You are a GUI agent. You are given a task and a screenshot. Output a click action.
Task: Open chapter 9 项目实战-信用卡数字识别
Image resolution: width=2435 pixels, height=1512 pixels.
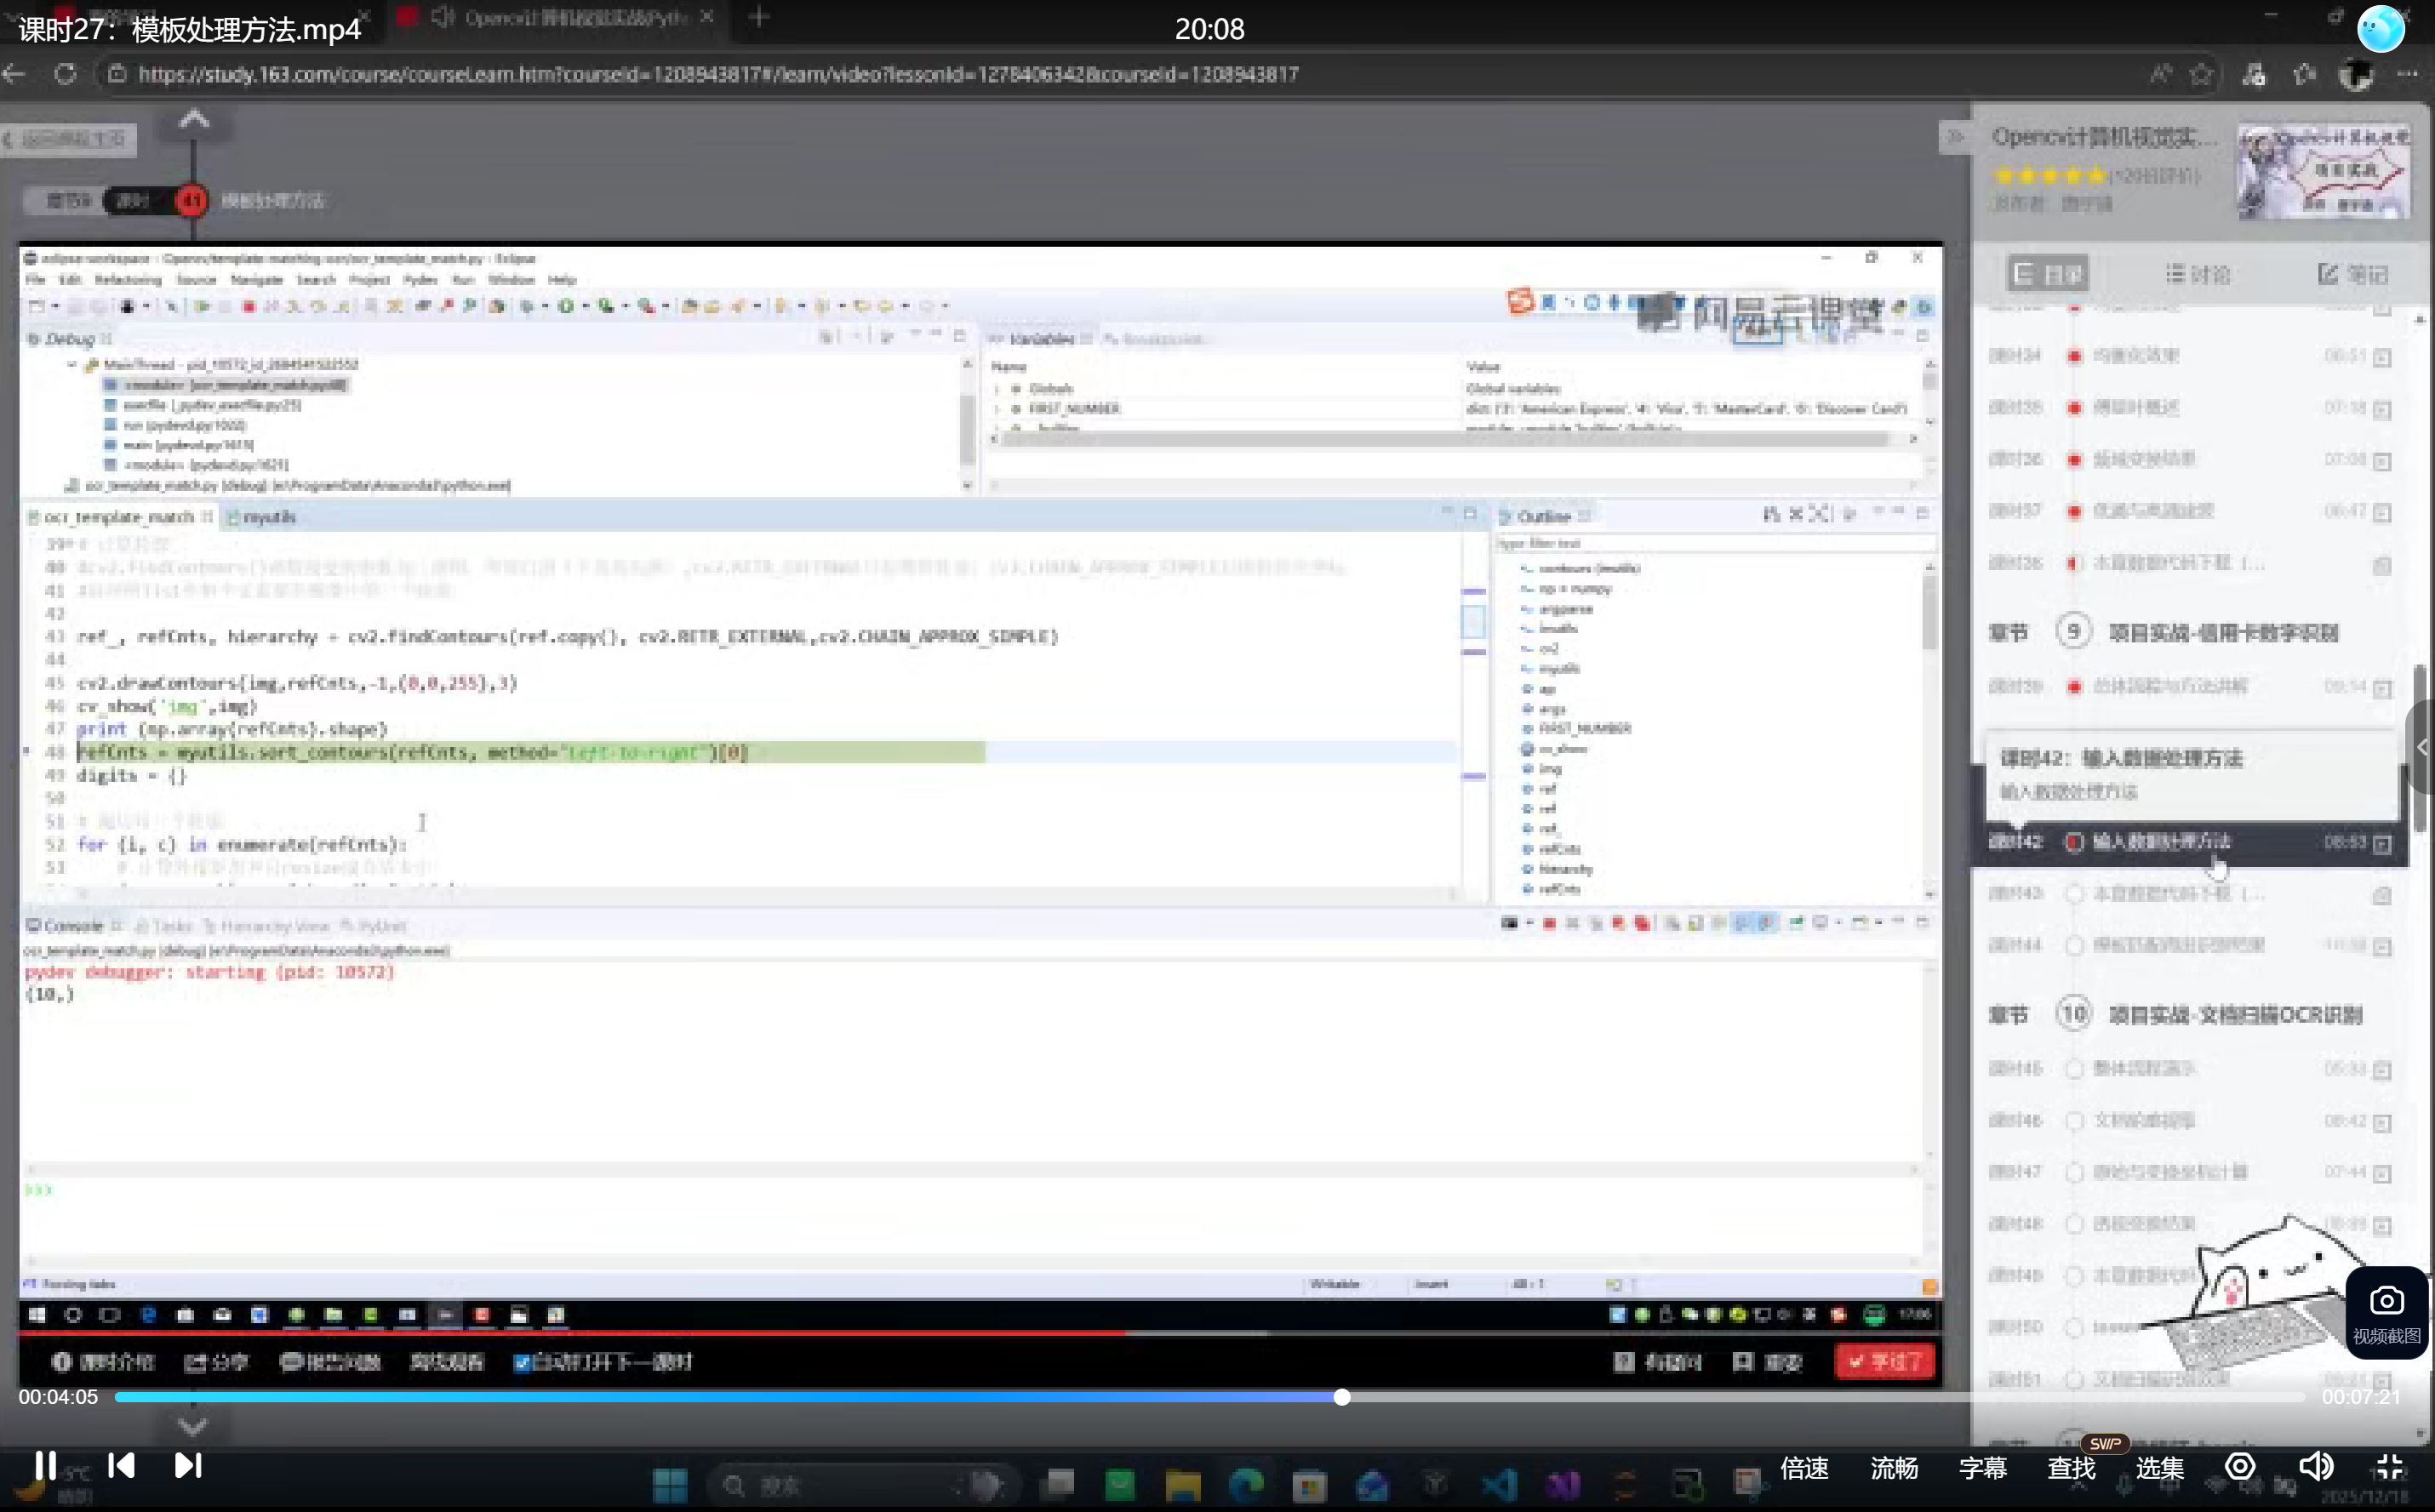pyautogui.click(x=2165, y=632)
